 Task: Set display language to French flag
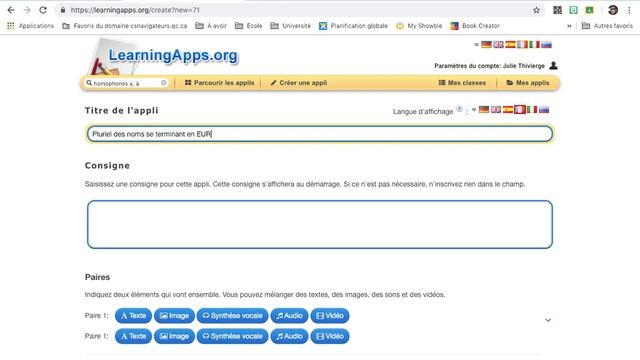pyautogui.click(x=520, y=109)
